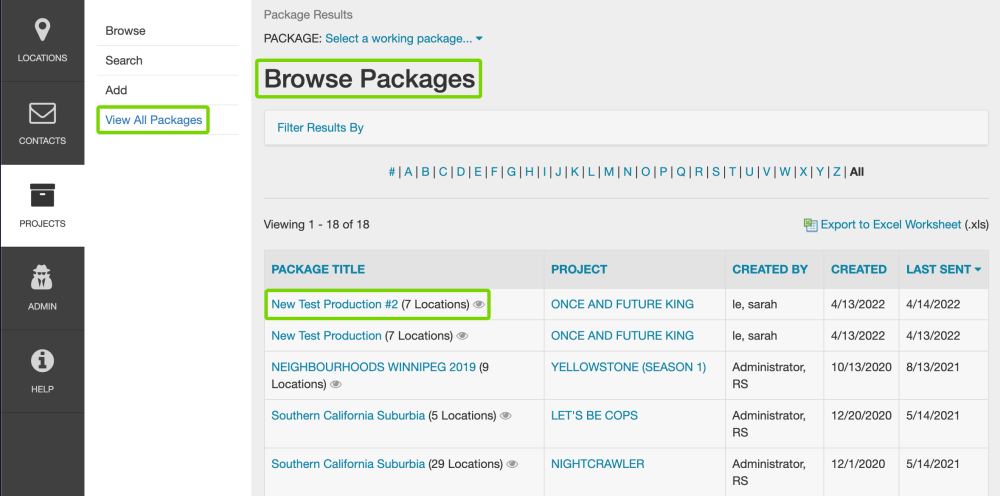Select the Projects archive box icon
1000x496 pixels.
coord(42,195)
